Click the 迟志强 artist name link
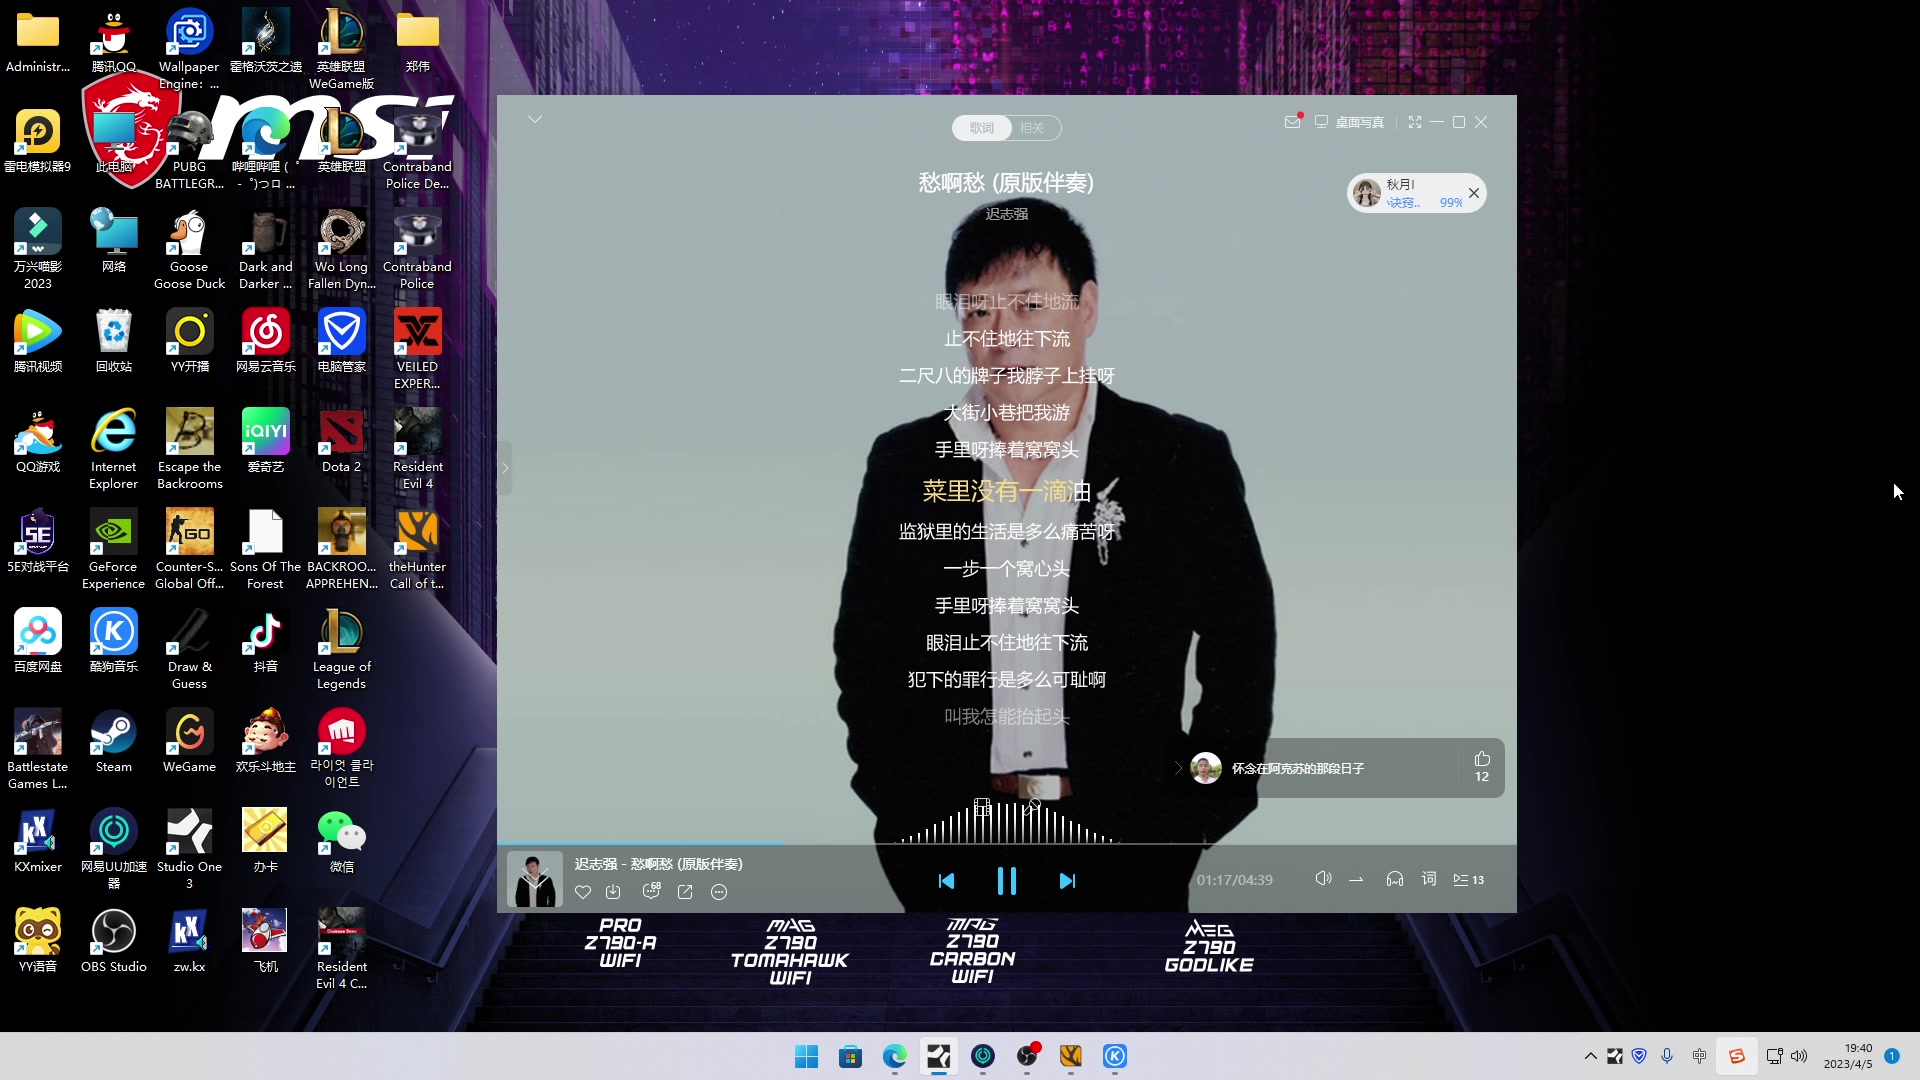 coord(1006,214)
